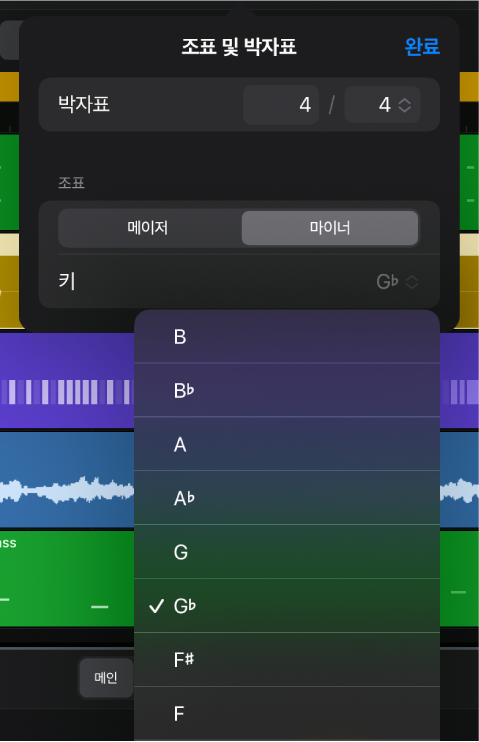Tap 완료 to close the key signature popover

point(422,46)
